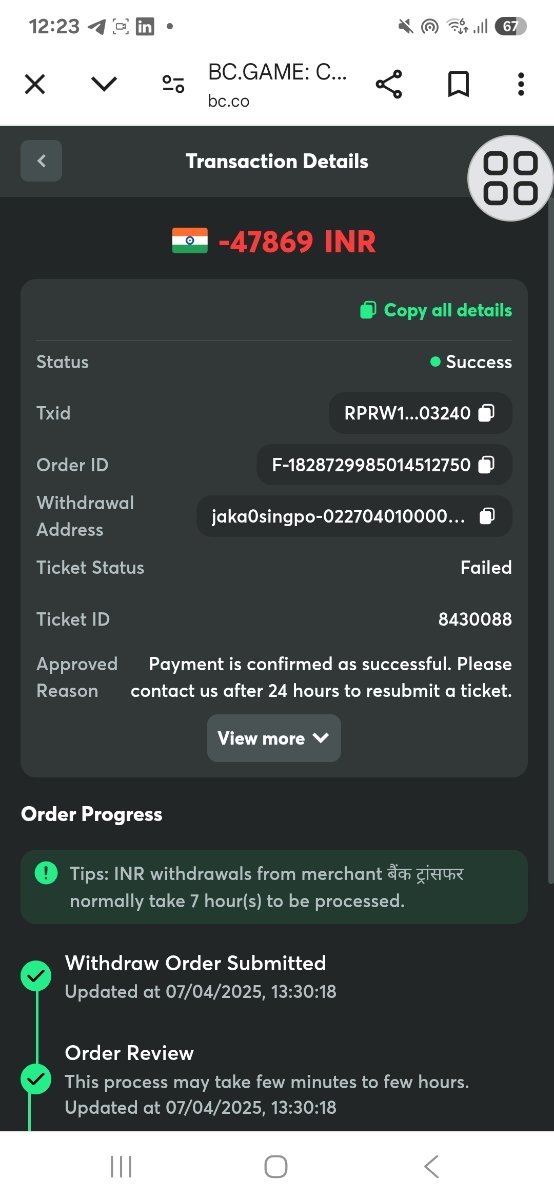Viewport: 554px width, 1200px height.
Task: Open the floating four-squares menu button
Action: point(510,178)
